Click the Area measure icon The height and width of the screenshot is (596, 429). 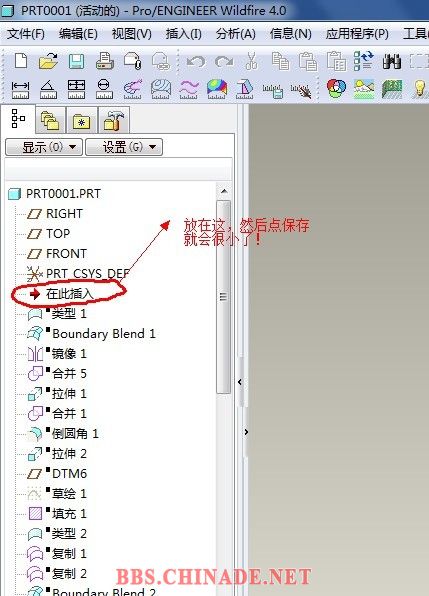click(76, 90)
